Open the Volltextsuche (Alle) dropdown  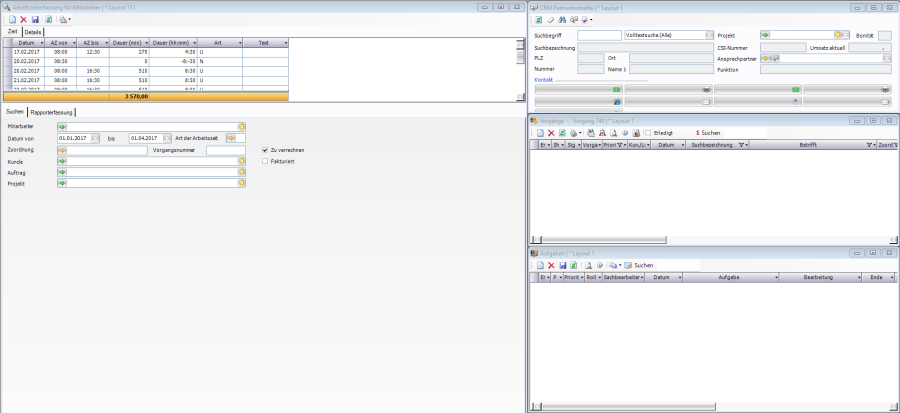point(707,35)
